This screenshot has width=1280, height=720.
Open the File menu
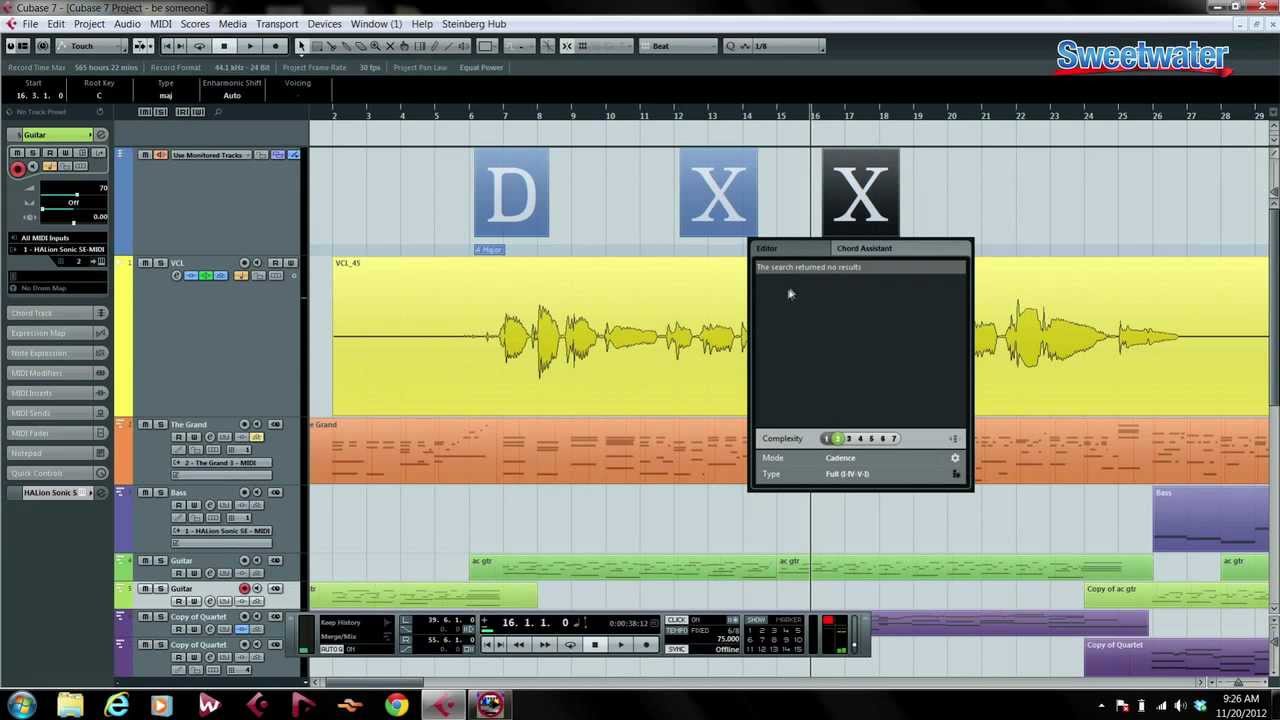click(x=30, y=24)
